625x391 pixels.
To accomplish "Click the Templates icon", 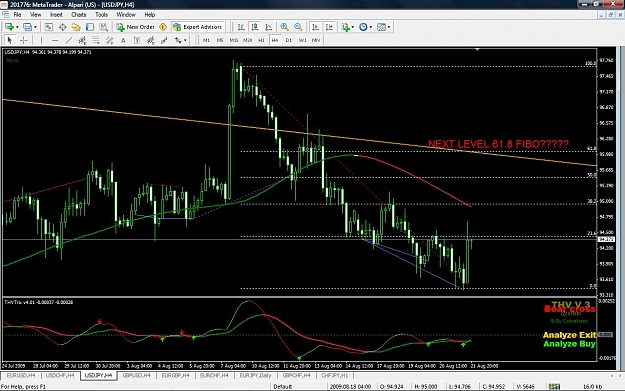I will (x=381, y=27).
